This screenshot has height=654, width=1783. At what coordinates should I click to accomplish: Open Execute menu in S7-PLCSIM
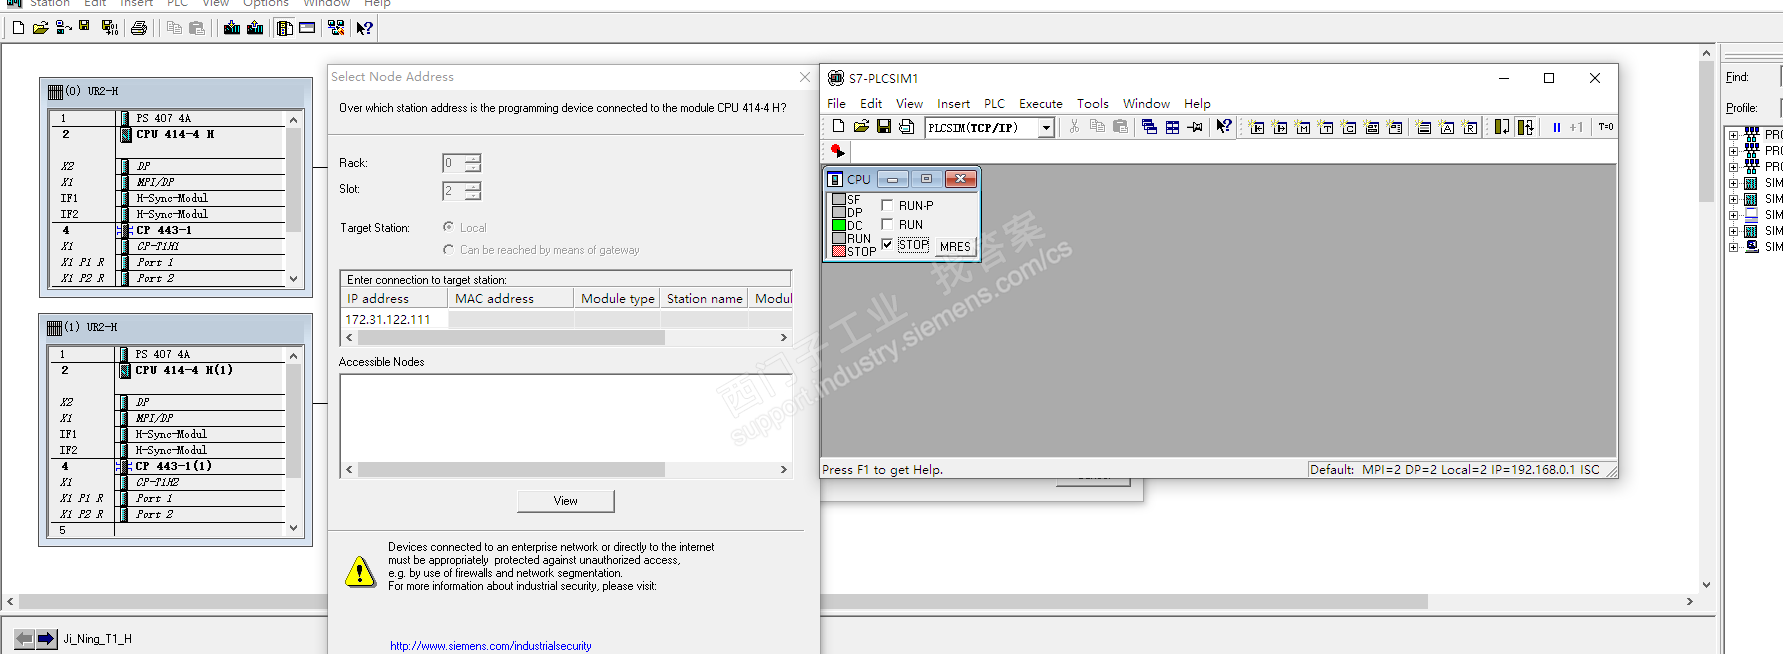coord(1040,103)
